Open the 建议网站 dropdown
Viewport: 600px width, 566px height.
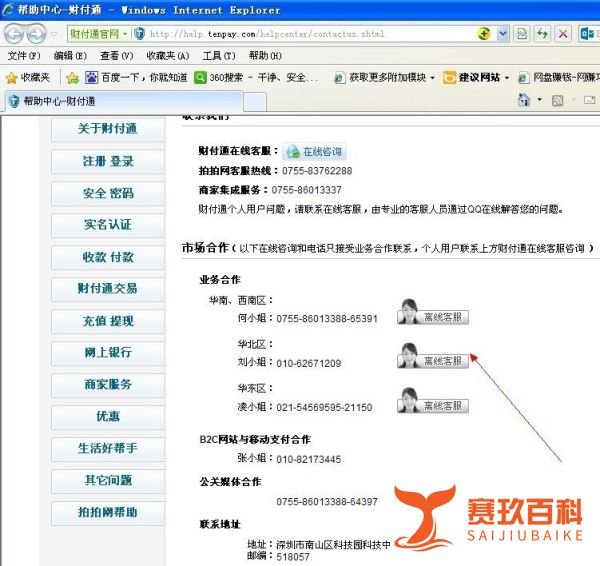(476, 78)
